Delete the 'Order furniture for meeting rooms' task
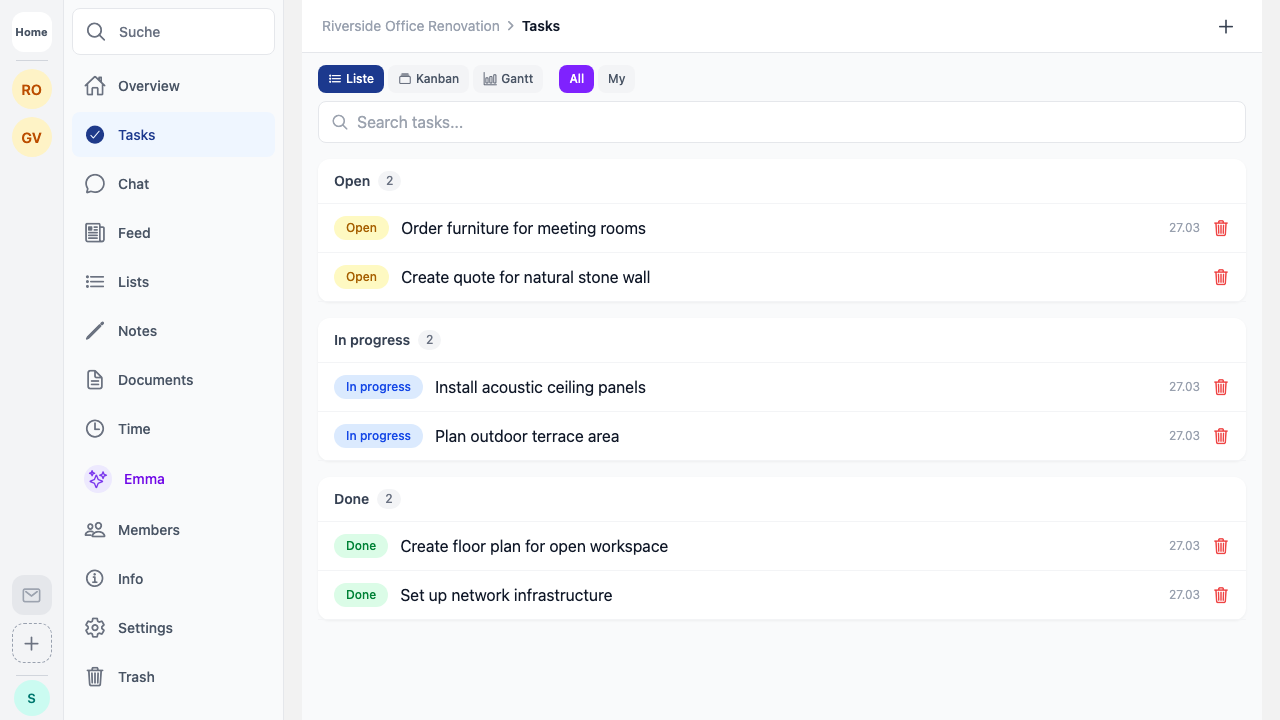This screenshot has width=1280, height=720. [1220, 228]
